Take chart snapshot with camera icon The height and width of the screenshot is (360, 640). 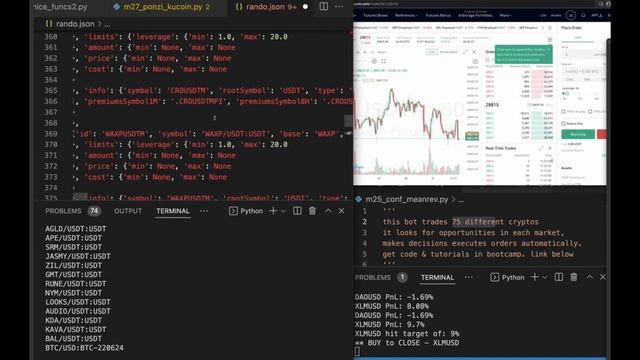(475, 61)
